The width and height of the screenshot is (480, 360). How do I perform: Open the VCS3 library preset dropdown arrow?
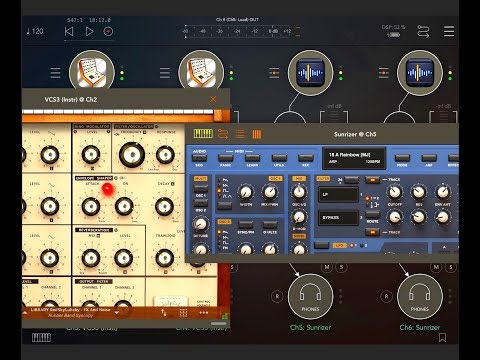tap(117, 313)
